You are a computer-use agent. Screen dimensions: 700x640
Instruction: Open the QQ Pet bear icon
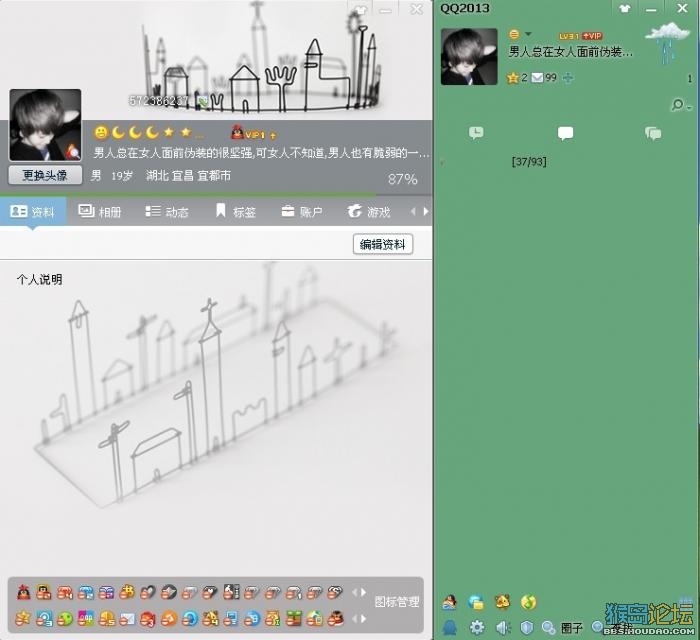503,602
